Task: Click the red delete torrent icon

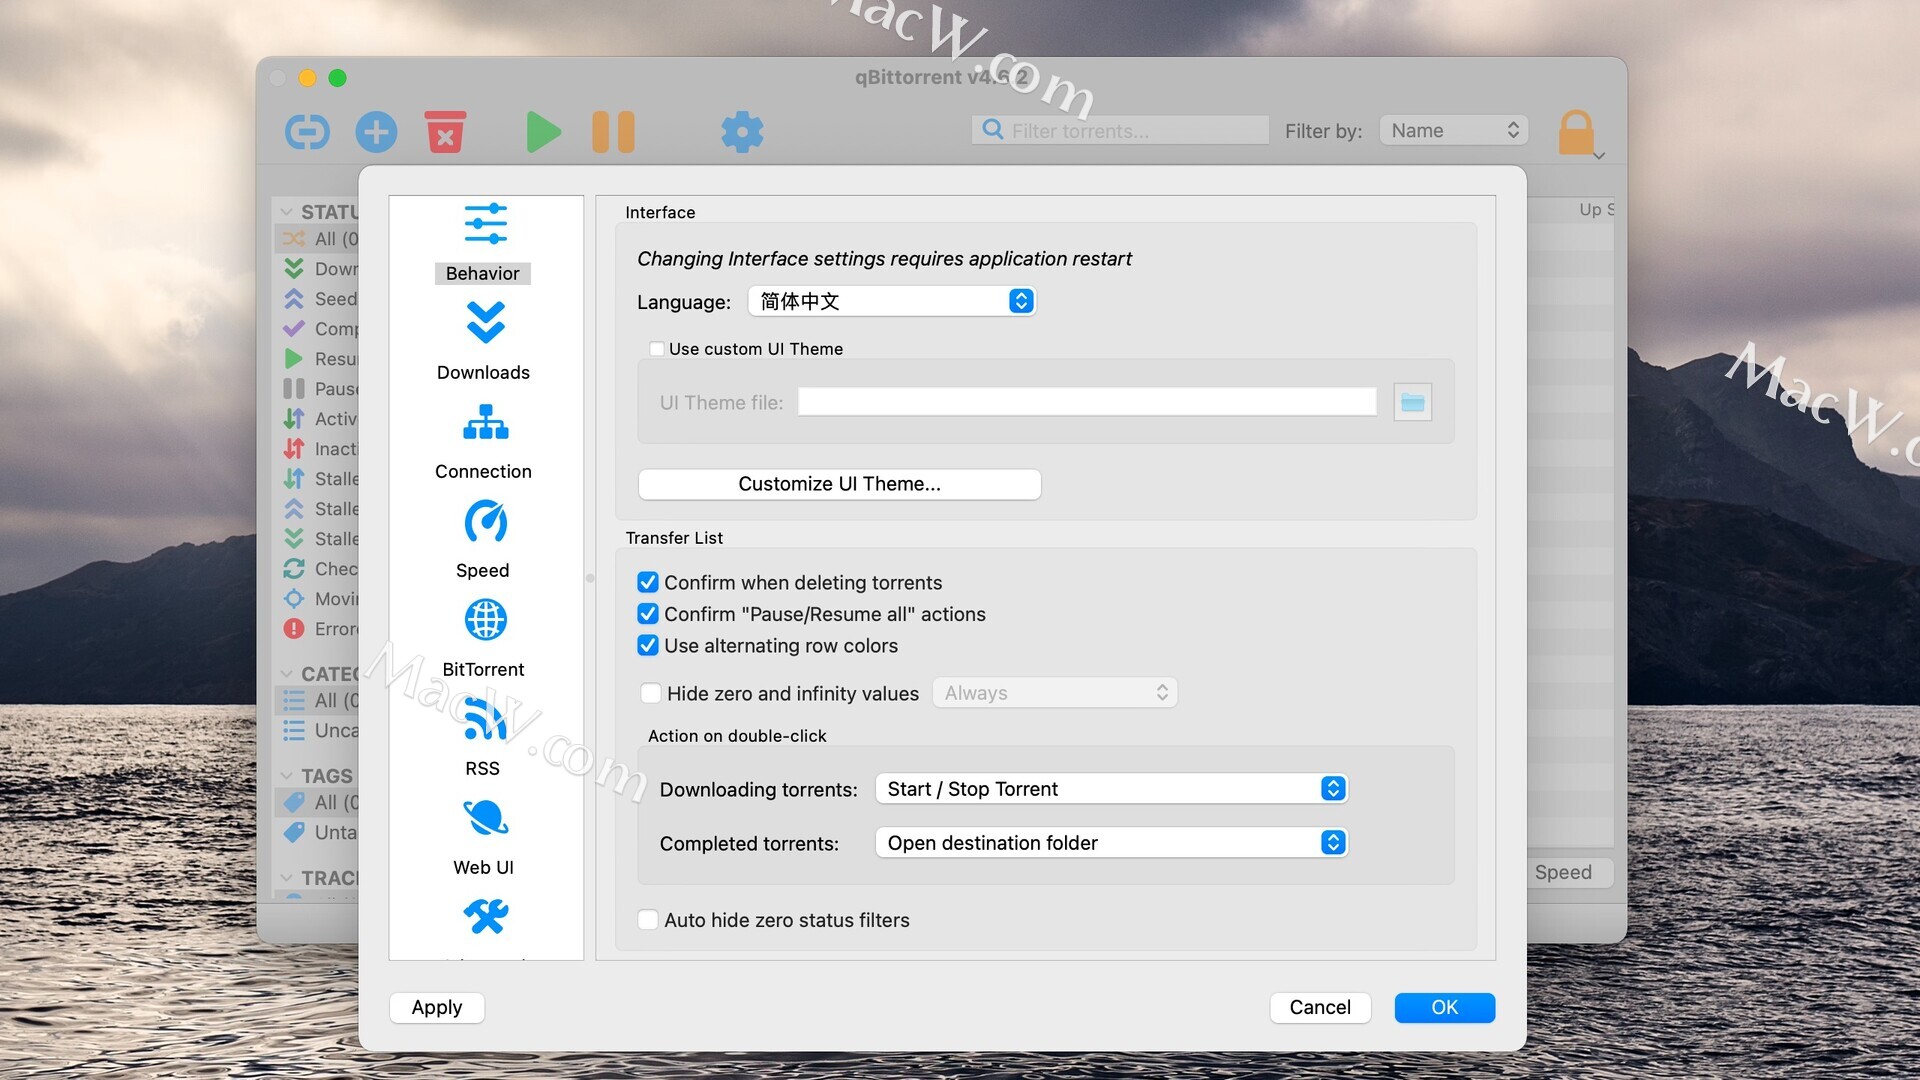Action: point(445,132)
